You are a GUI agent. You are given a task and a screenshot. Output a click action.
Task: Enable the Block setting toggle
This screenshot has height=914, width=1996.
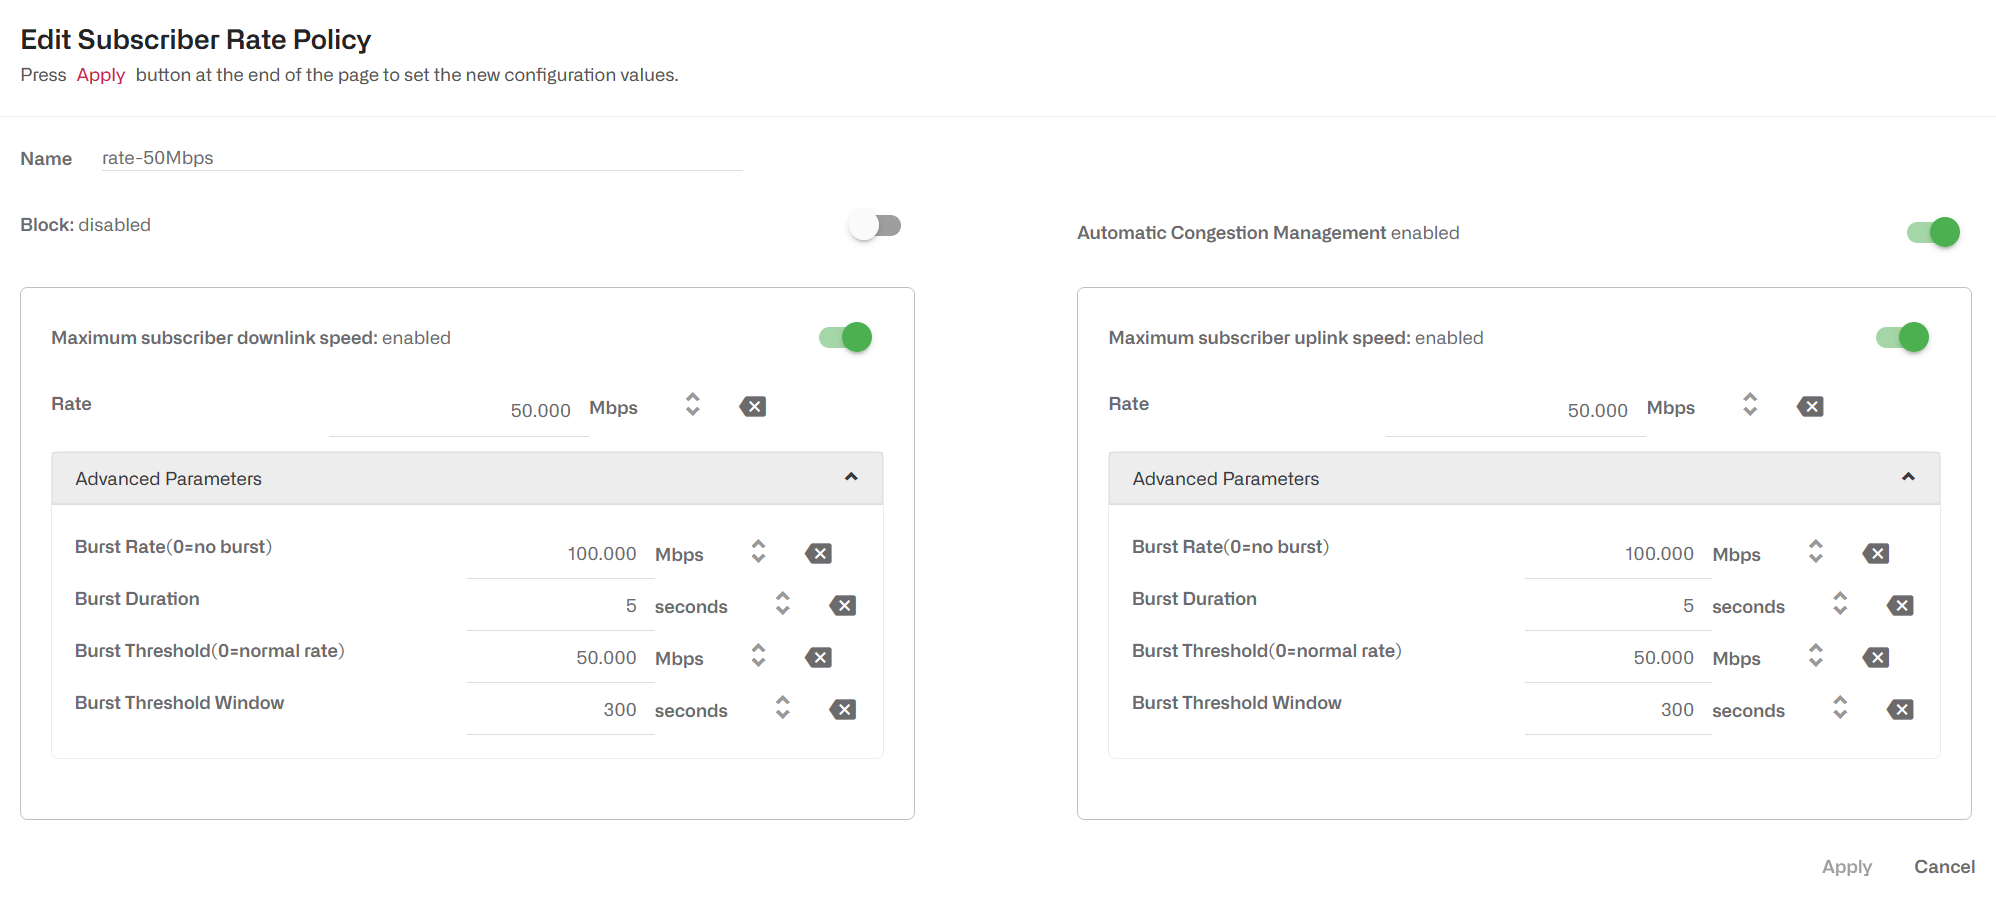[x=875, y=225]
